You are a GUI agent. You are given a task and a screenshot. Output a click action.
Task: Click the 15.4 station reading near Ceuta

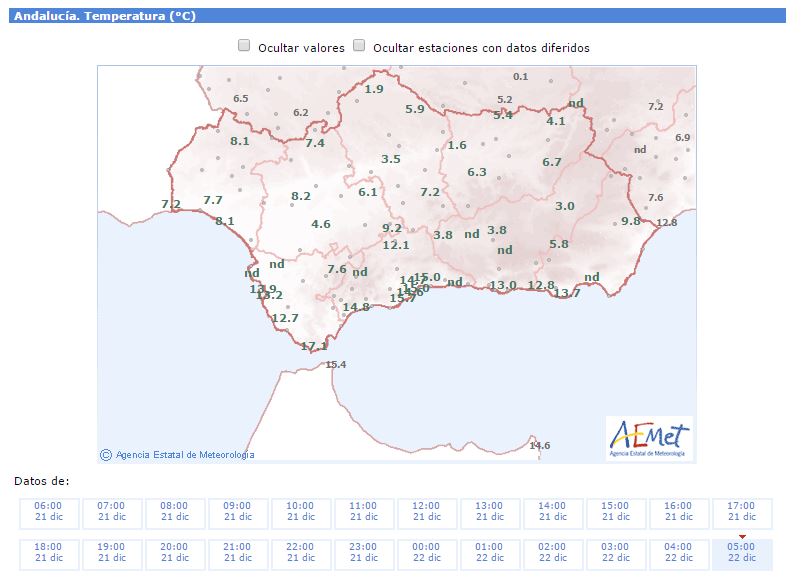click(336, 365)
